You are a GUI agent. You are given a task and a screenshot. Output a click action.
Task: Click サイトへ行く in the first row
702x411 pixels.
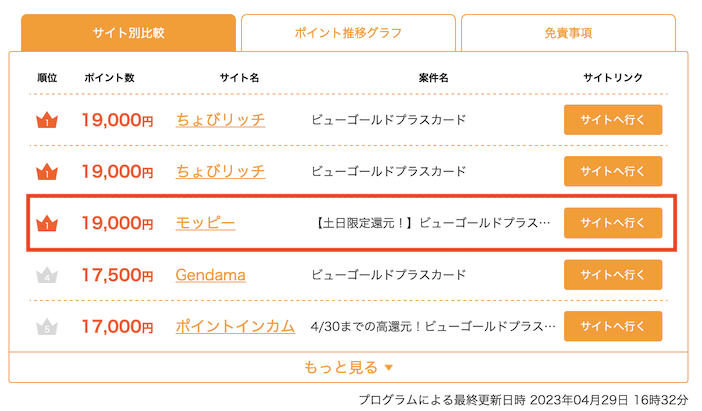click(613, 120)
